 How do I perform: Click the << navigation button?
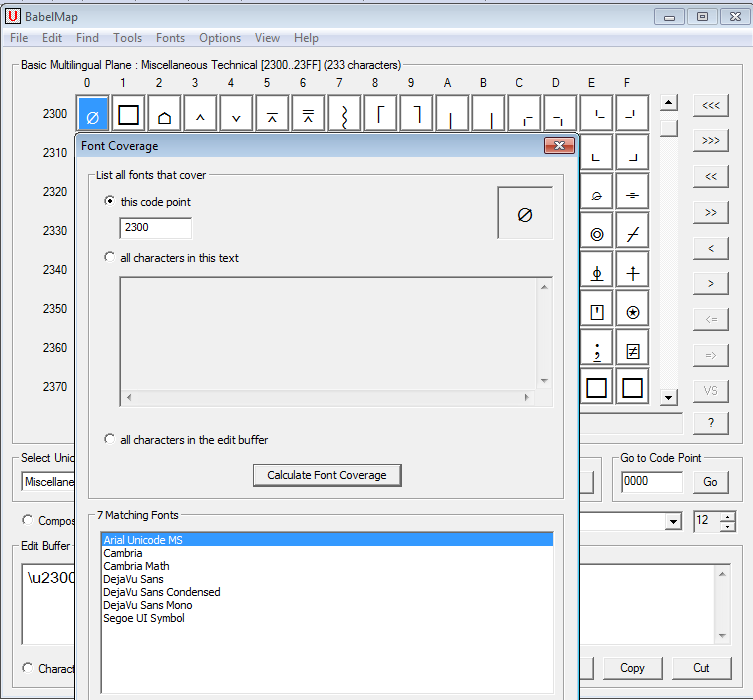point(711,177)
